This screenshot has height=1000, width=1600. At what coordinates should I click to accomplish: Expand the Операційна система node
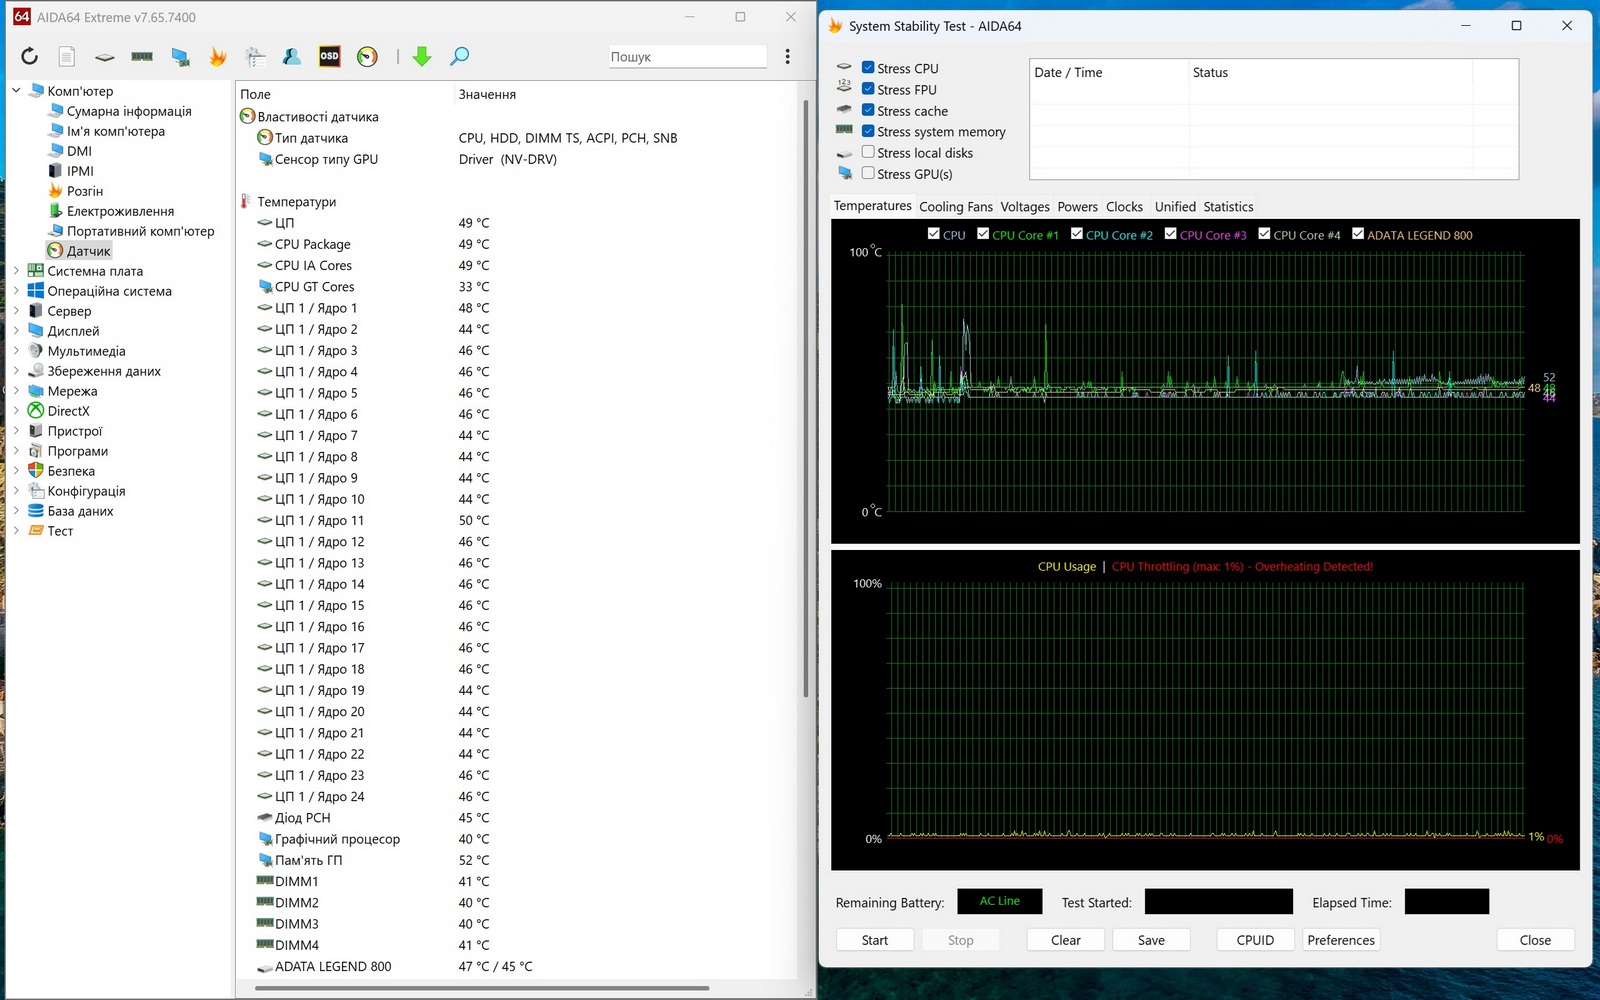(x=16, y=291)
